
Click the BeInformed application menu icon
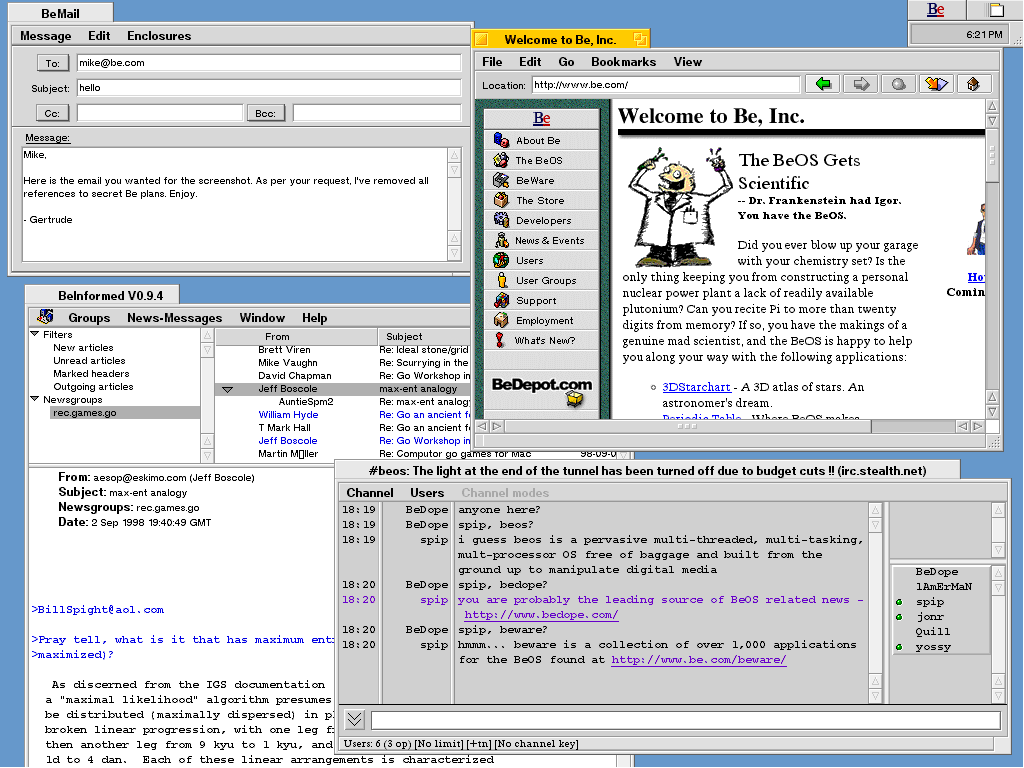click(x=45, y=317)
